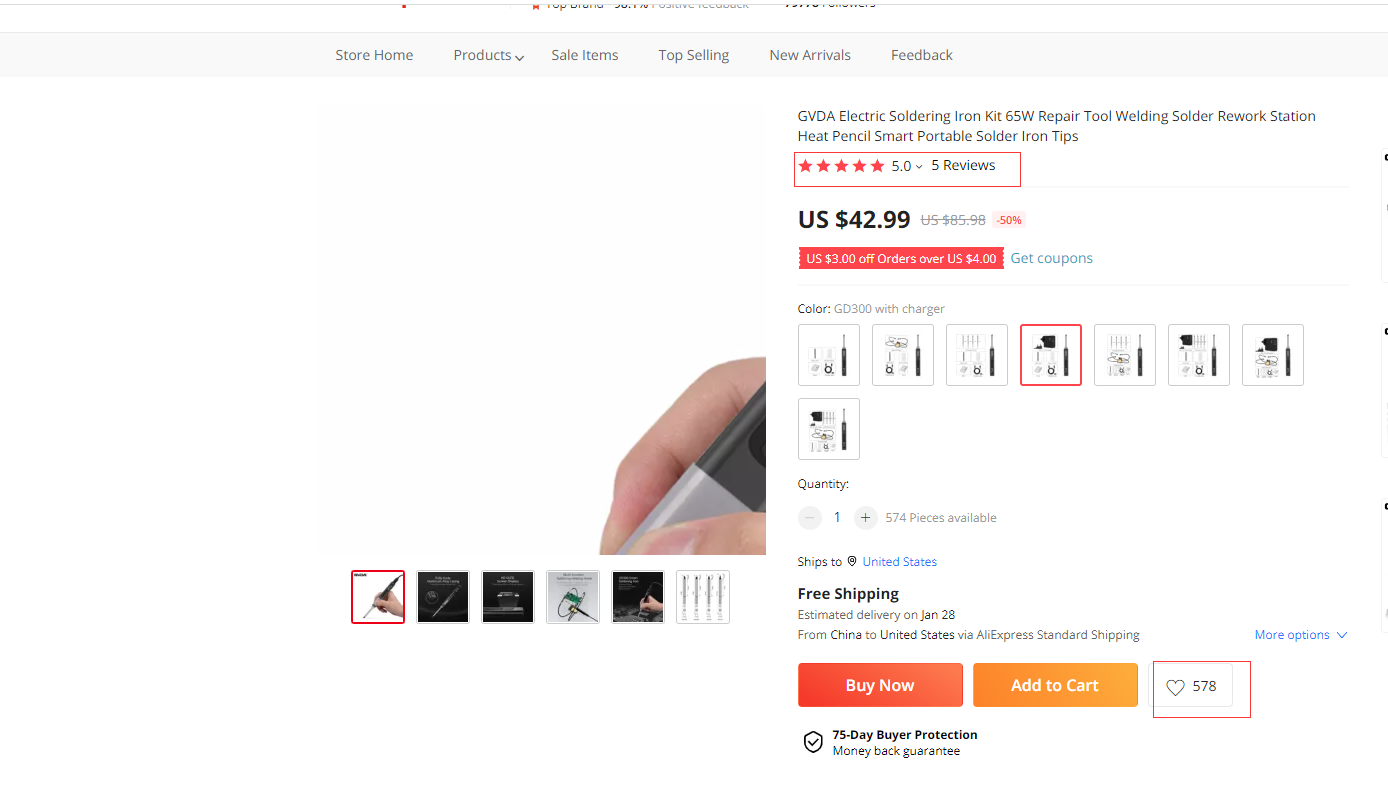Click the plus icon to increase quantity

point(866,518)
